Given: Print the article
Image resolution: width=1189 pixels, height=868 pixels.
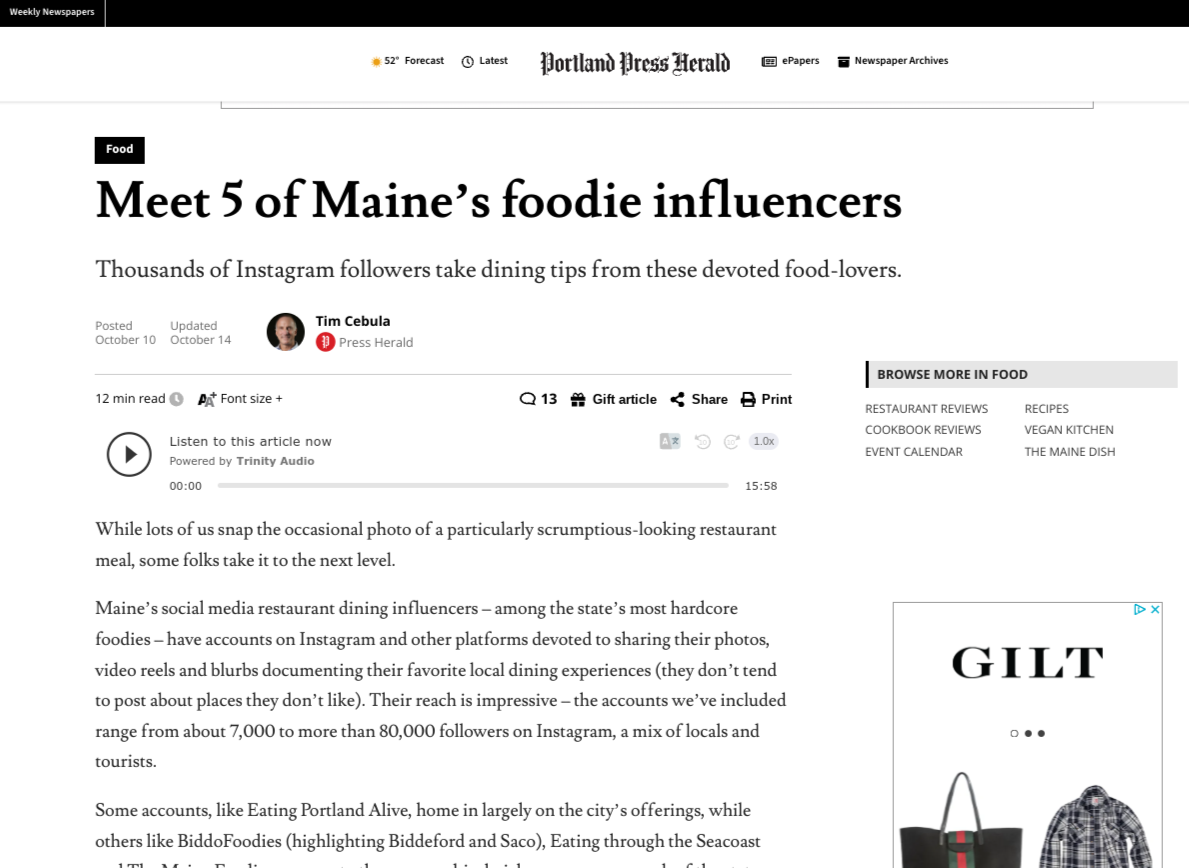Looking at the screenshot, I should pyautogui.click(x=766, y=399).
